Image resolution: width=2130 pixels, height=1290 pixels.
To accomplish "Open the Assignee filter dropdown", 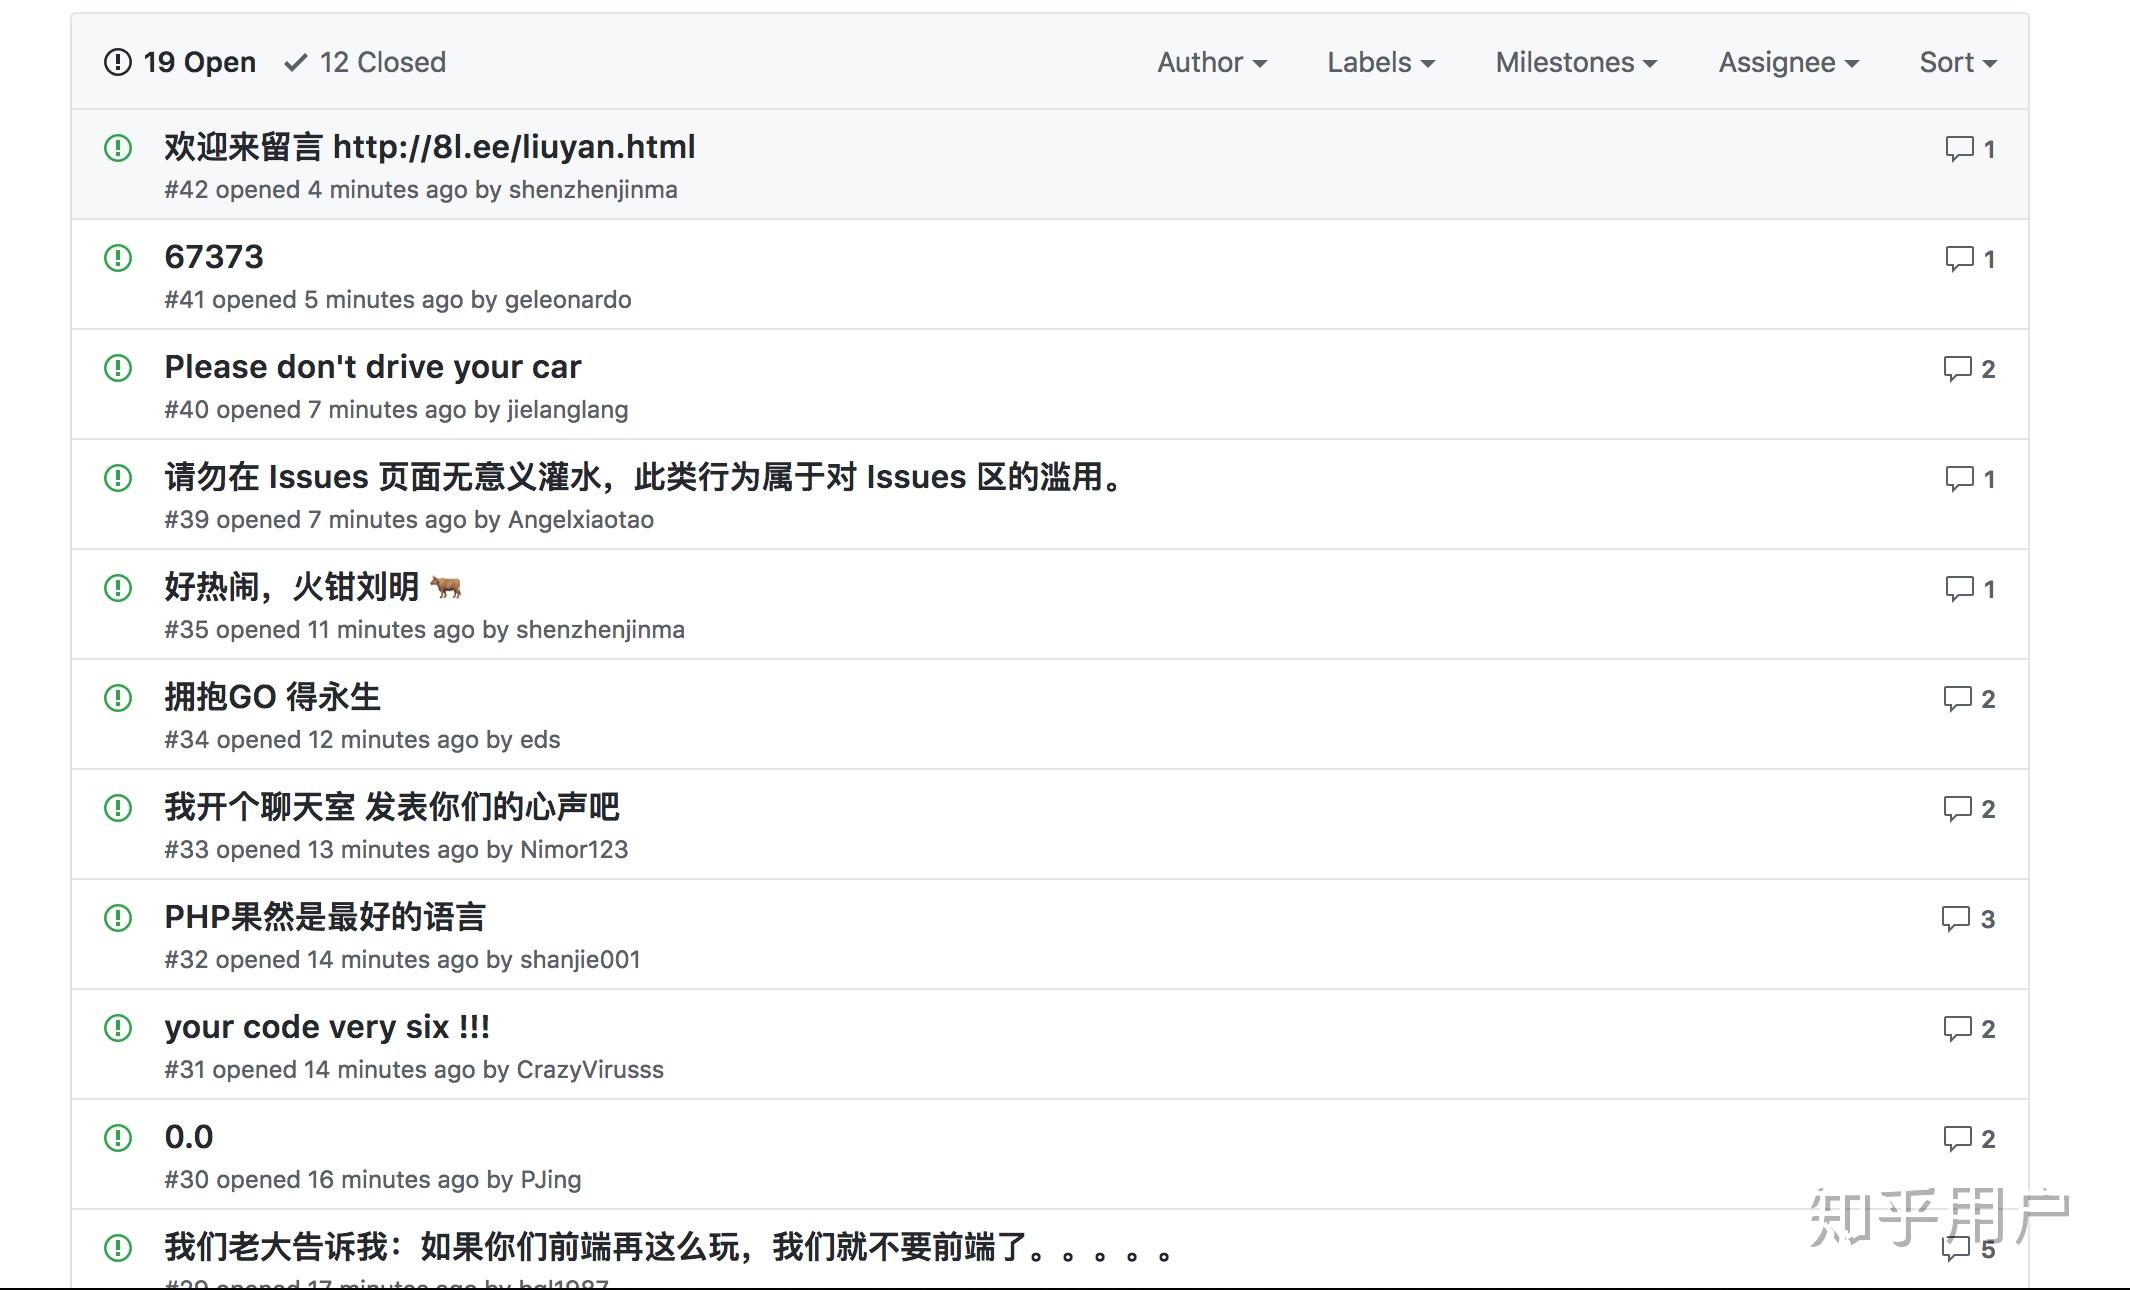I will (1787, 62).
